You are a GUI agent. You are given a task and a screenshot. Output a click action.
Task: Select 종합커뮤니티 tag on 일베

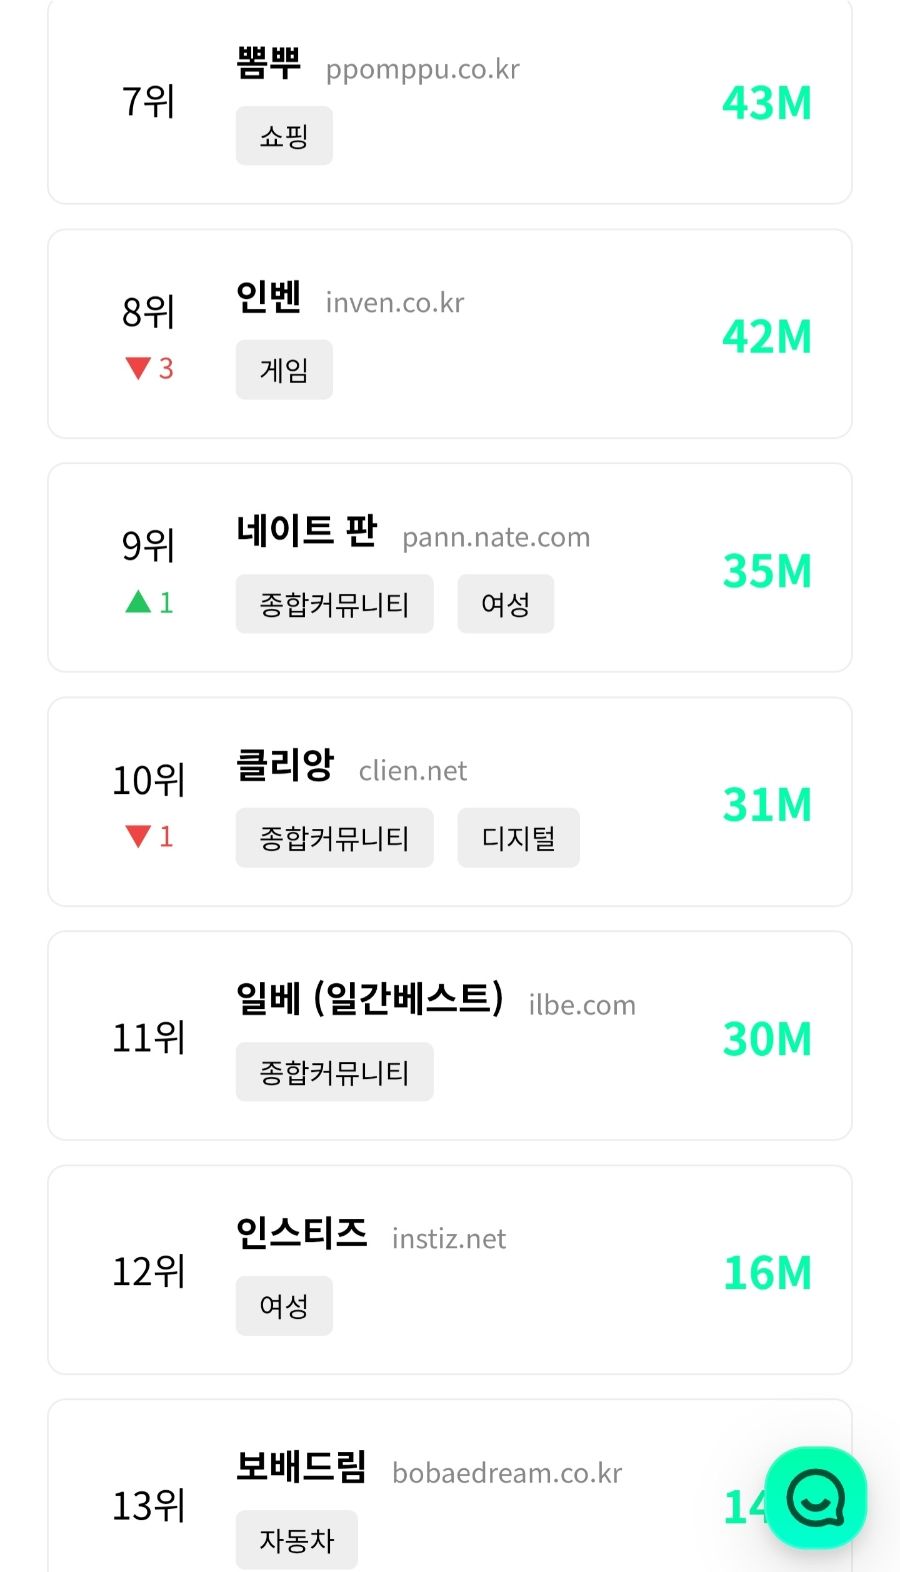(x=334, y=1072)
